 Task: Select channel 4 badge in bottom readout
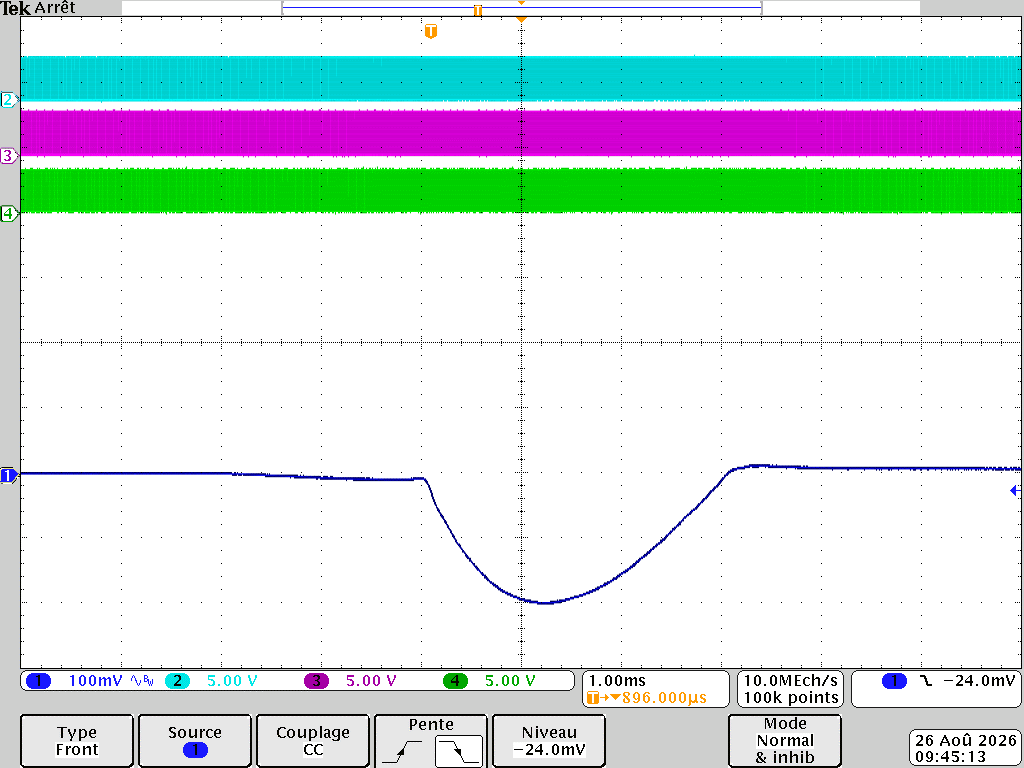coord(455,681)
